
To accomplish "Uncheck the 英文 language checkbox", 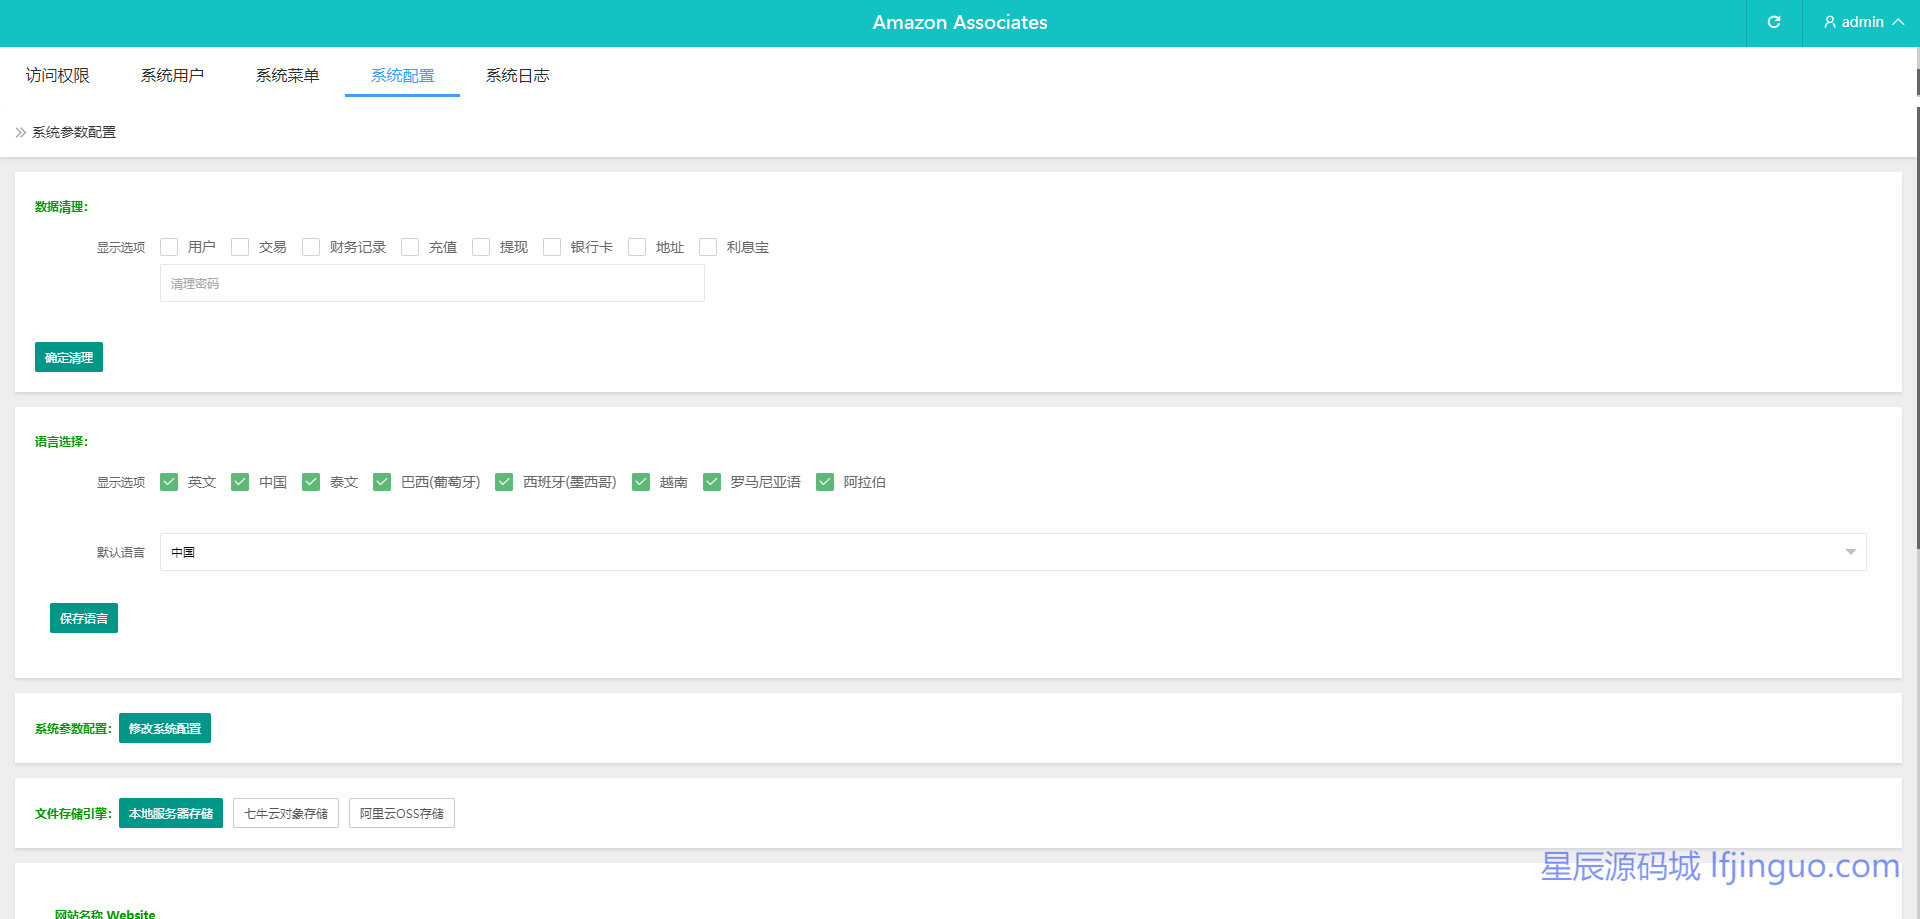I will click(169, 482).
